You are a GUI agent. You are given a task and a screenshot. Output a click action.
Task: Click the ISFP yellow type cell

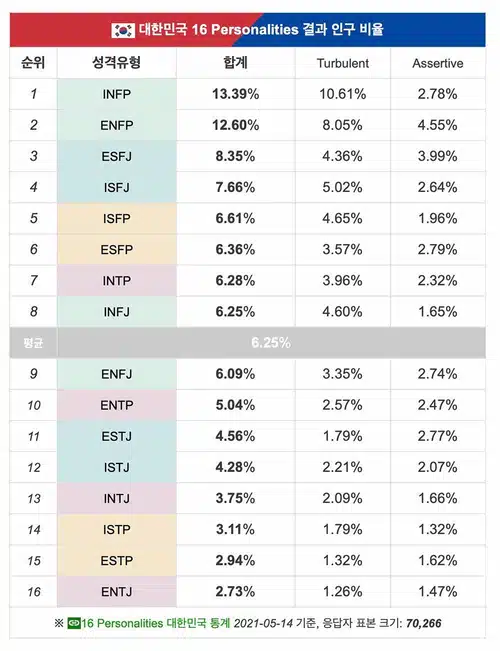[117, 218]
